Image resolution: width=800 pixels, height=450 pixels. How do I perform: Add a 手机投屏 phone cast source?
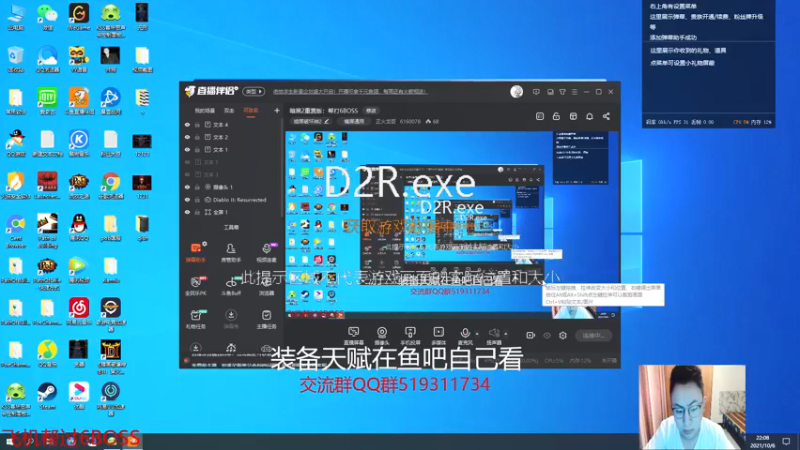tap(410, 336)
